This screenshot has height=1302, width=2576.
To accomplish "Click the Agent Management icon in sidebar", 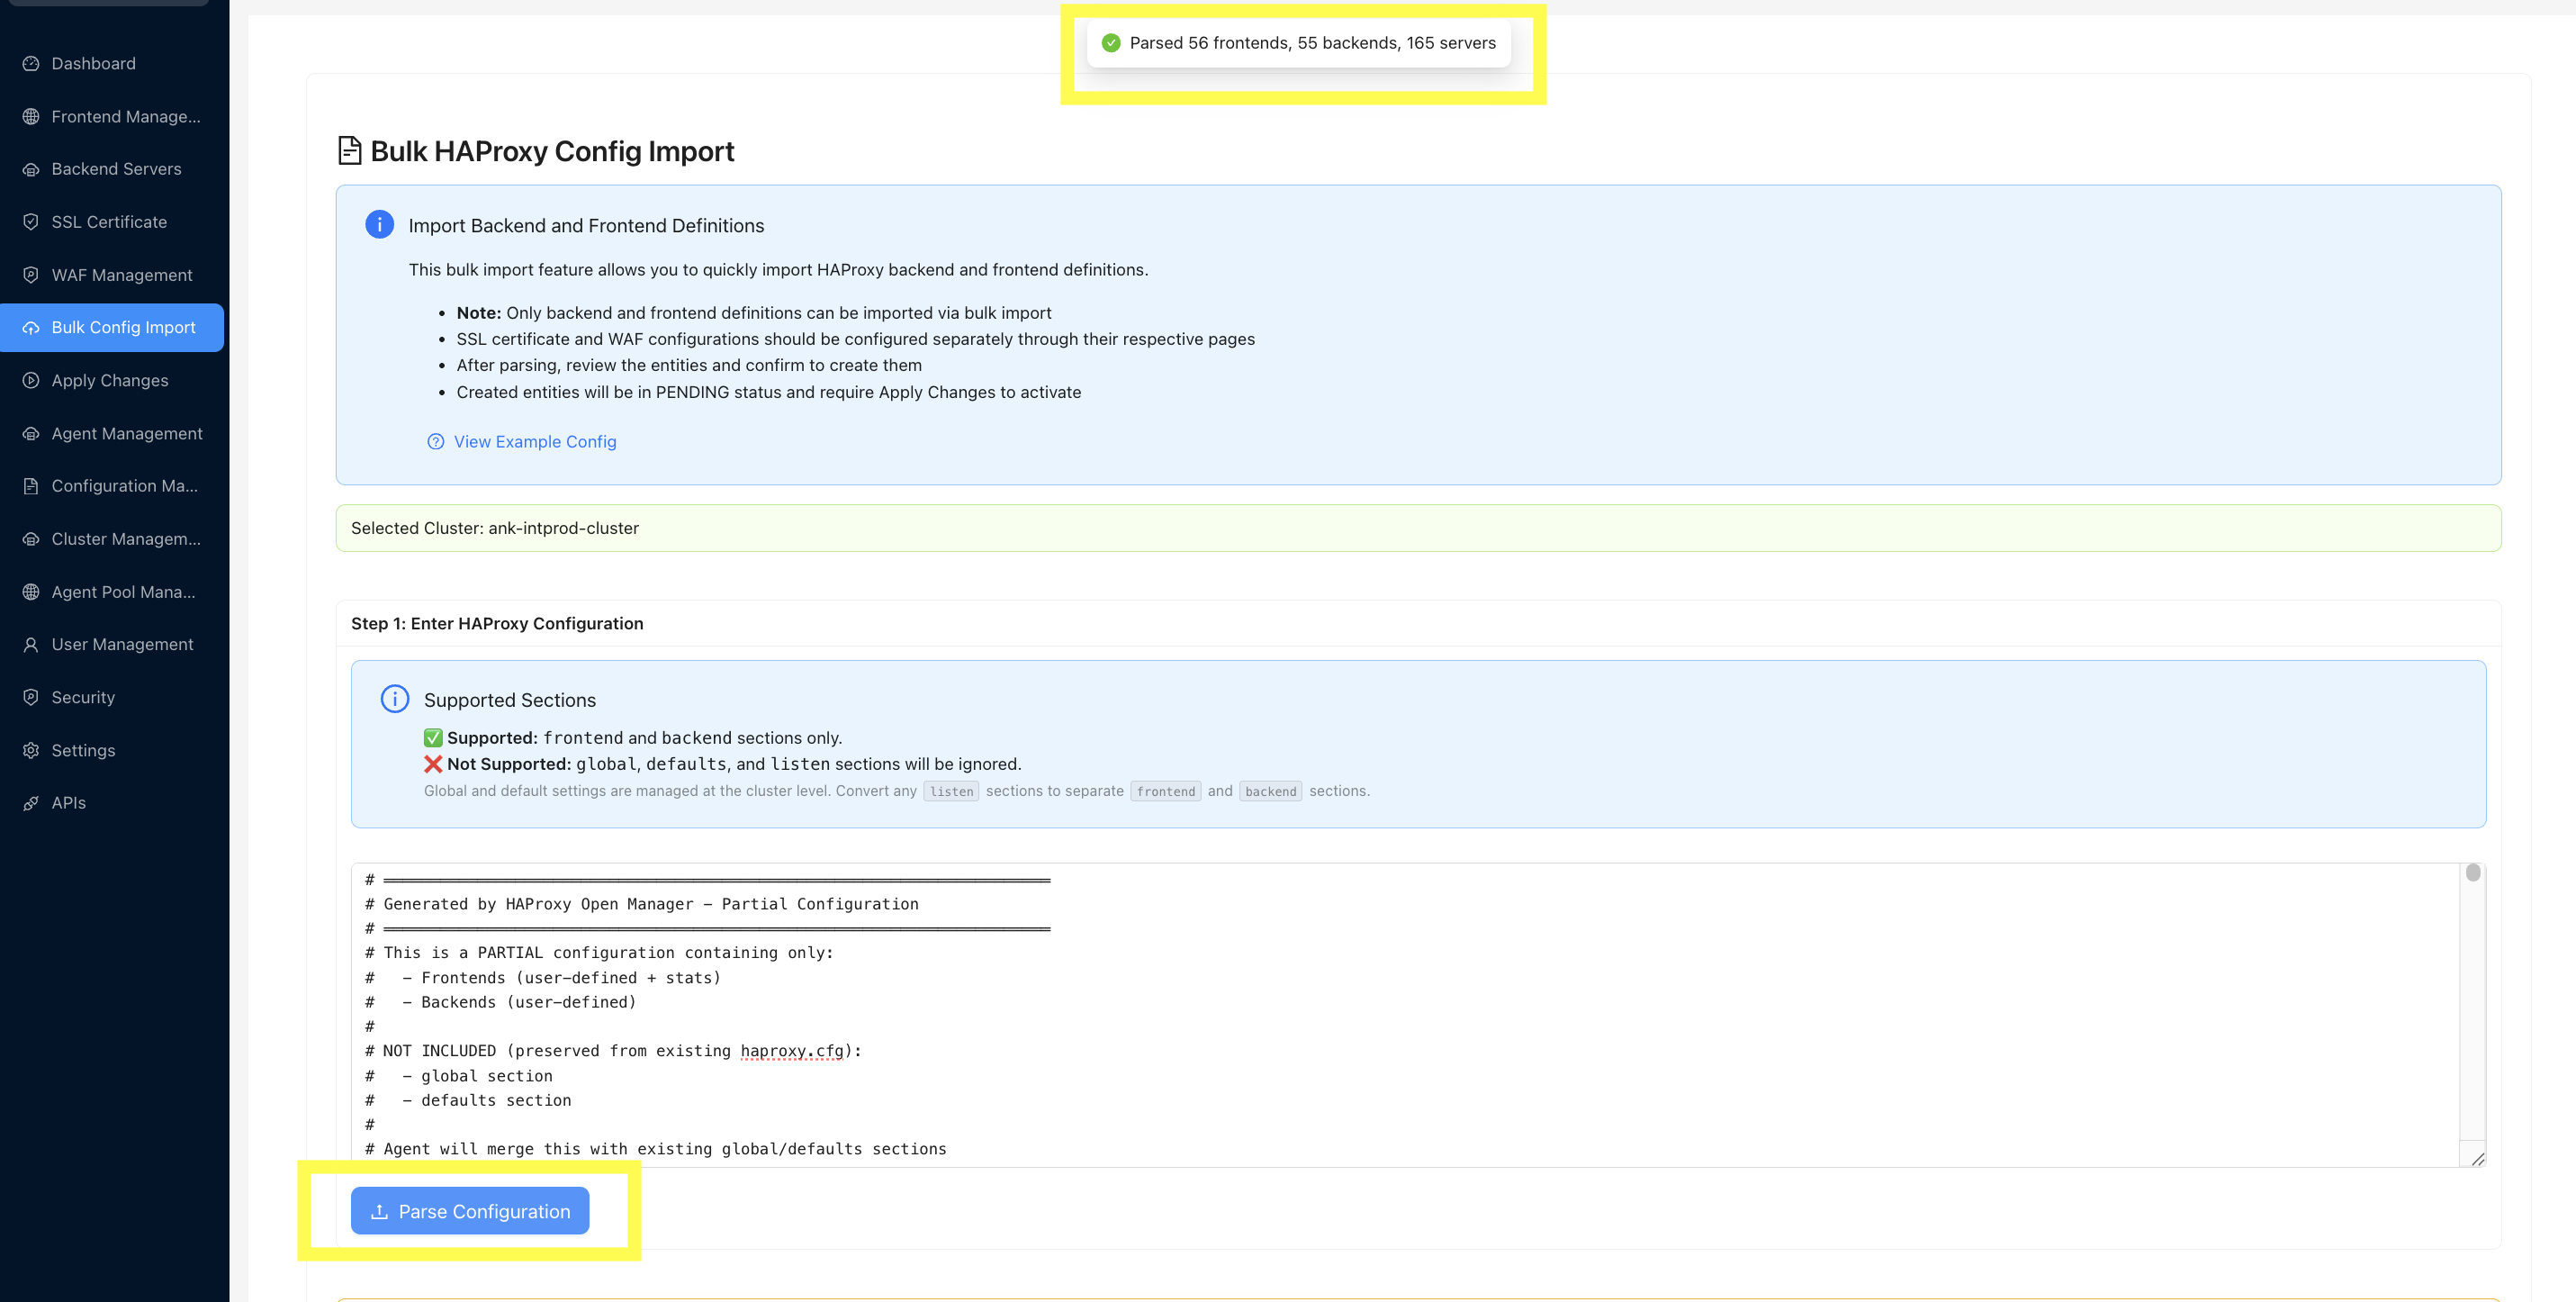I will [31, 433].
